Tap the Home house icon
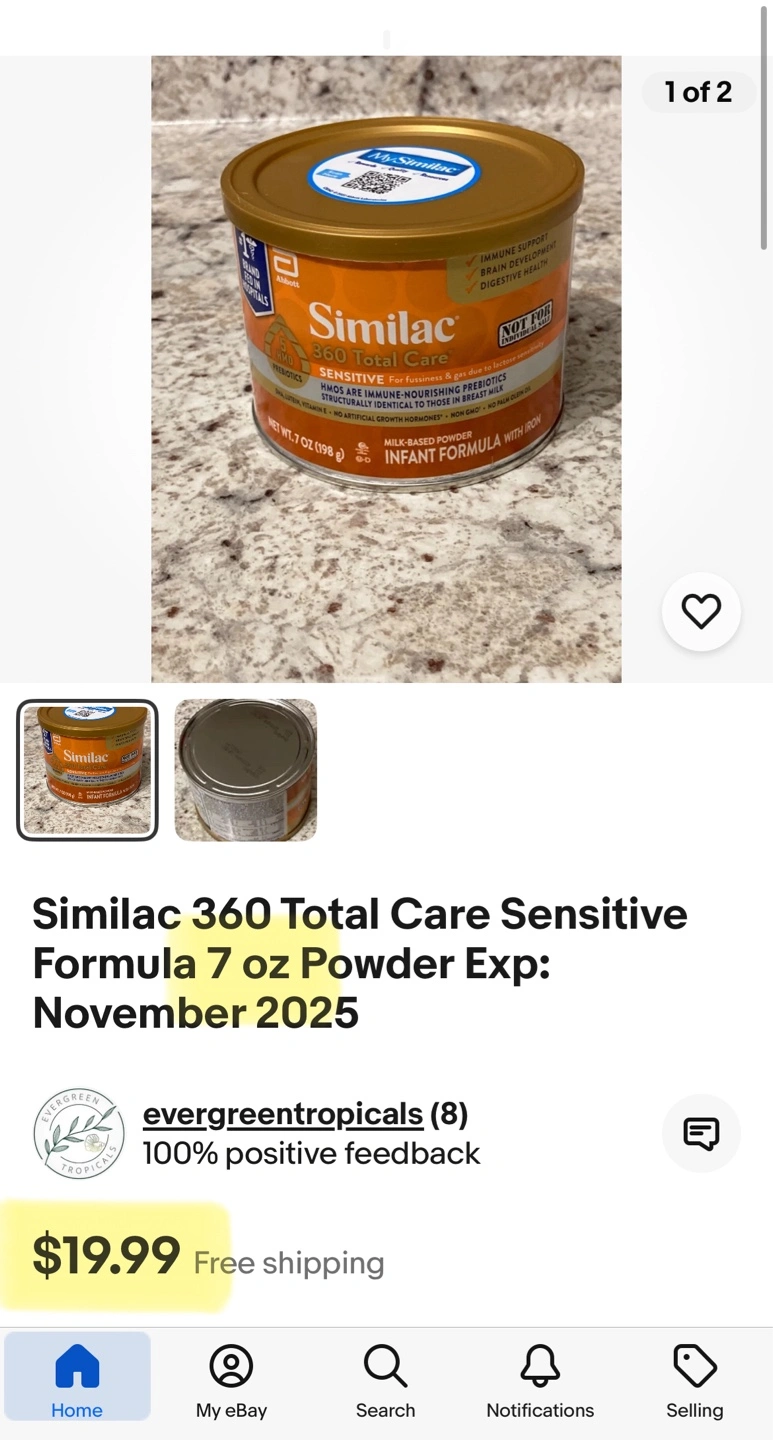773x1440 pixels. [x=77, y=1366]
